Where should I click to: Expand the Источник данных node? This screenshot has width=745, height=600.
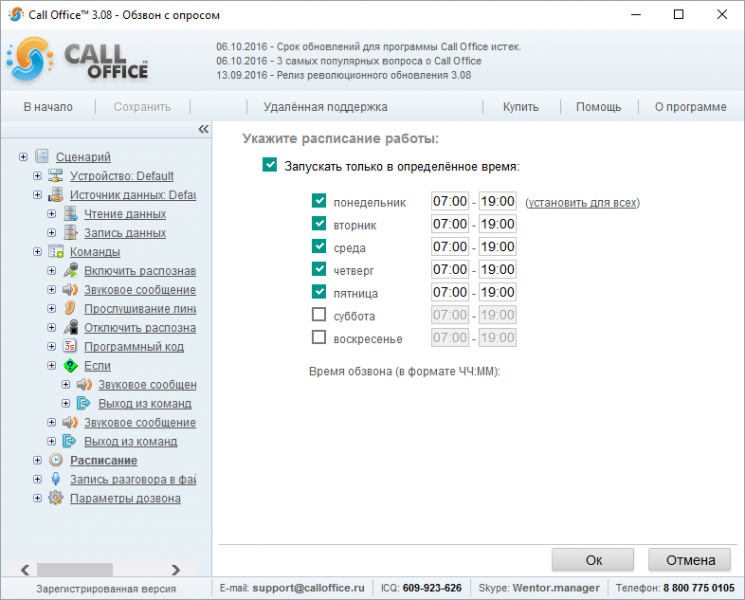point(38,195)
